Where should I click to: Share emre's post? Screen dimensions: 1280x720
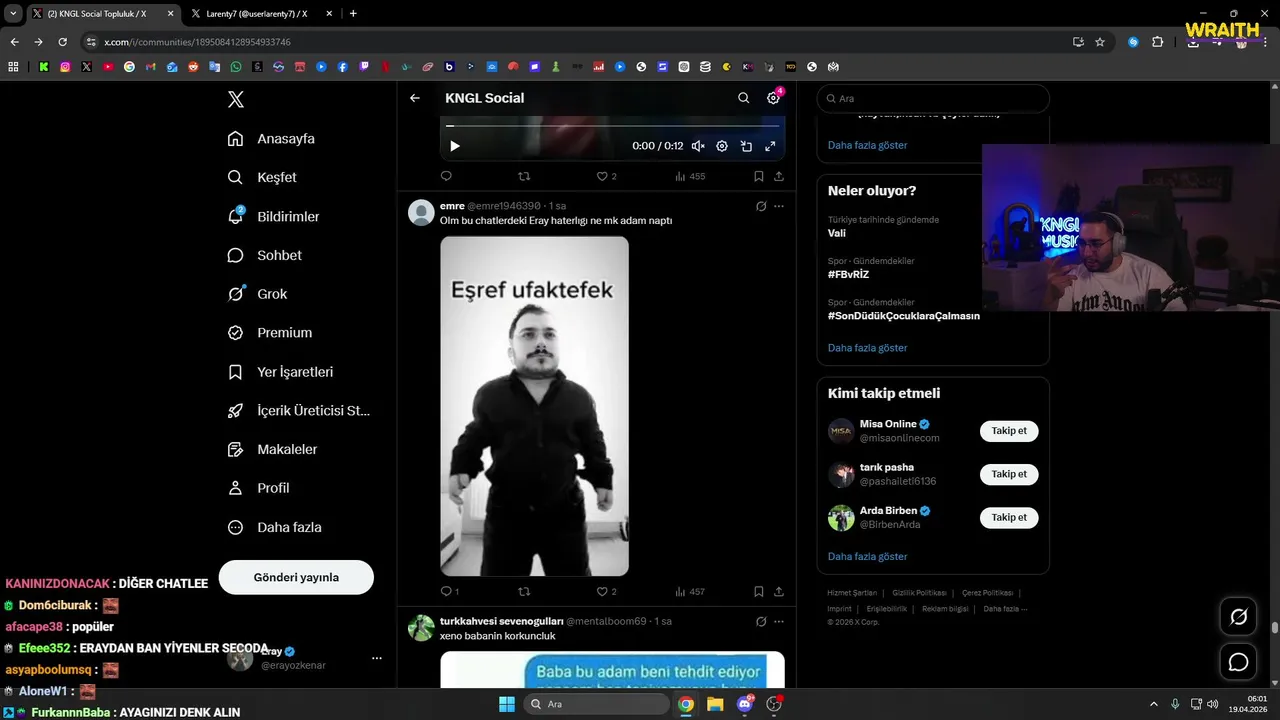pyautogui.click(x=779, y=592)
